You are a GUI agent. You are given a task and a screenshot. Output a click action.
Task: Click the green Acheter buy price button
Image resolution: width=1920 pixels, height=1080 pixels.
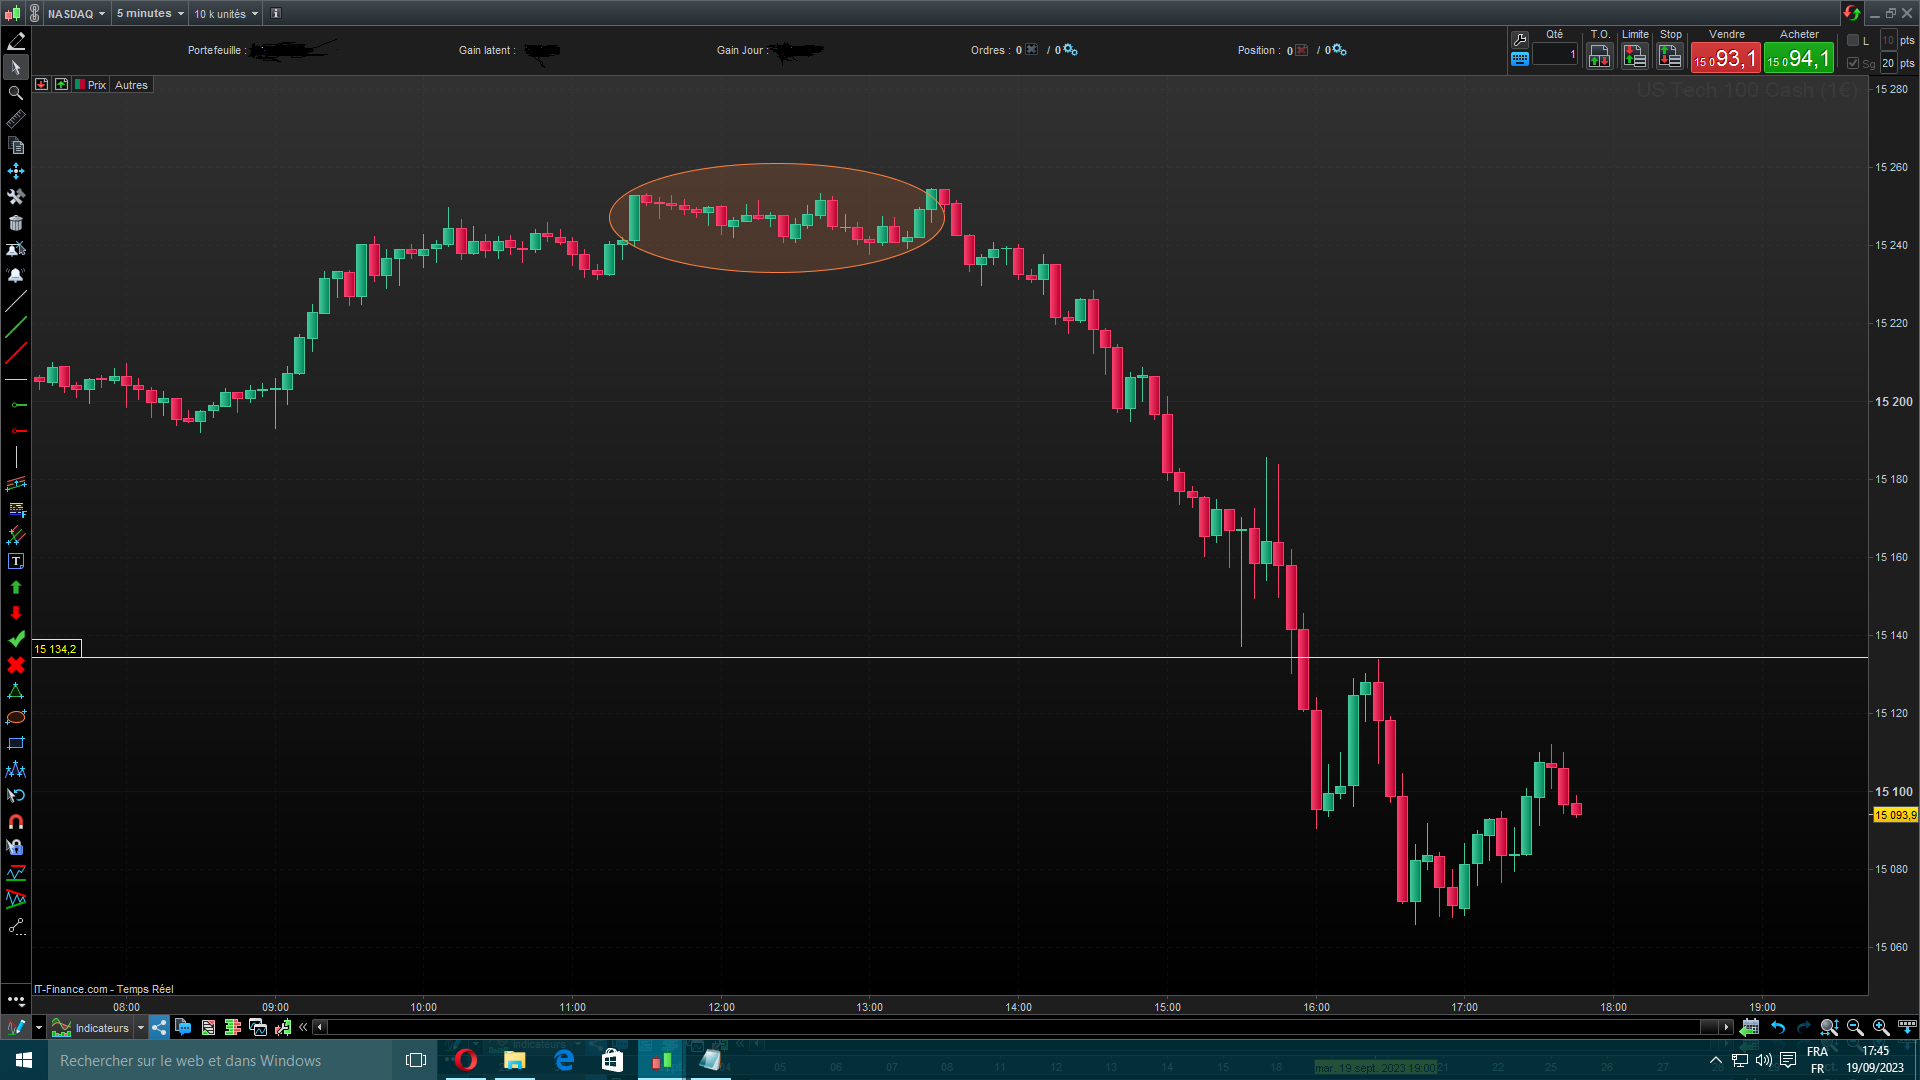pyautogui.click(x=1799, y=59)
